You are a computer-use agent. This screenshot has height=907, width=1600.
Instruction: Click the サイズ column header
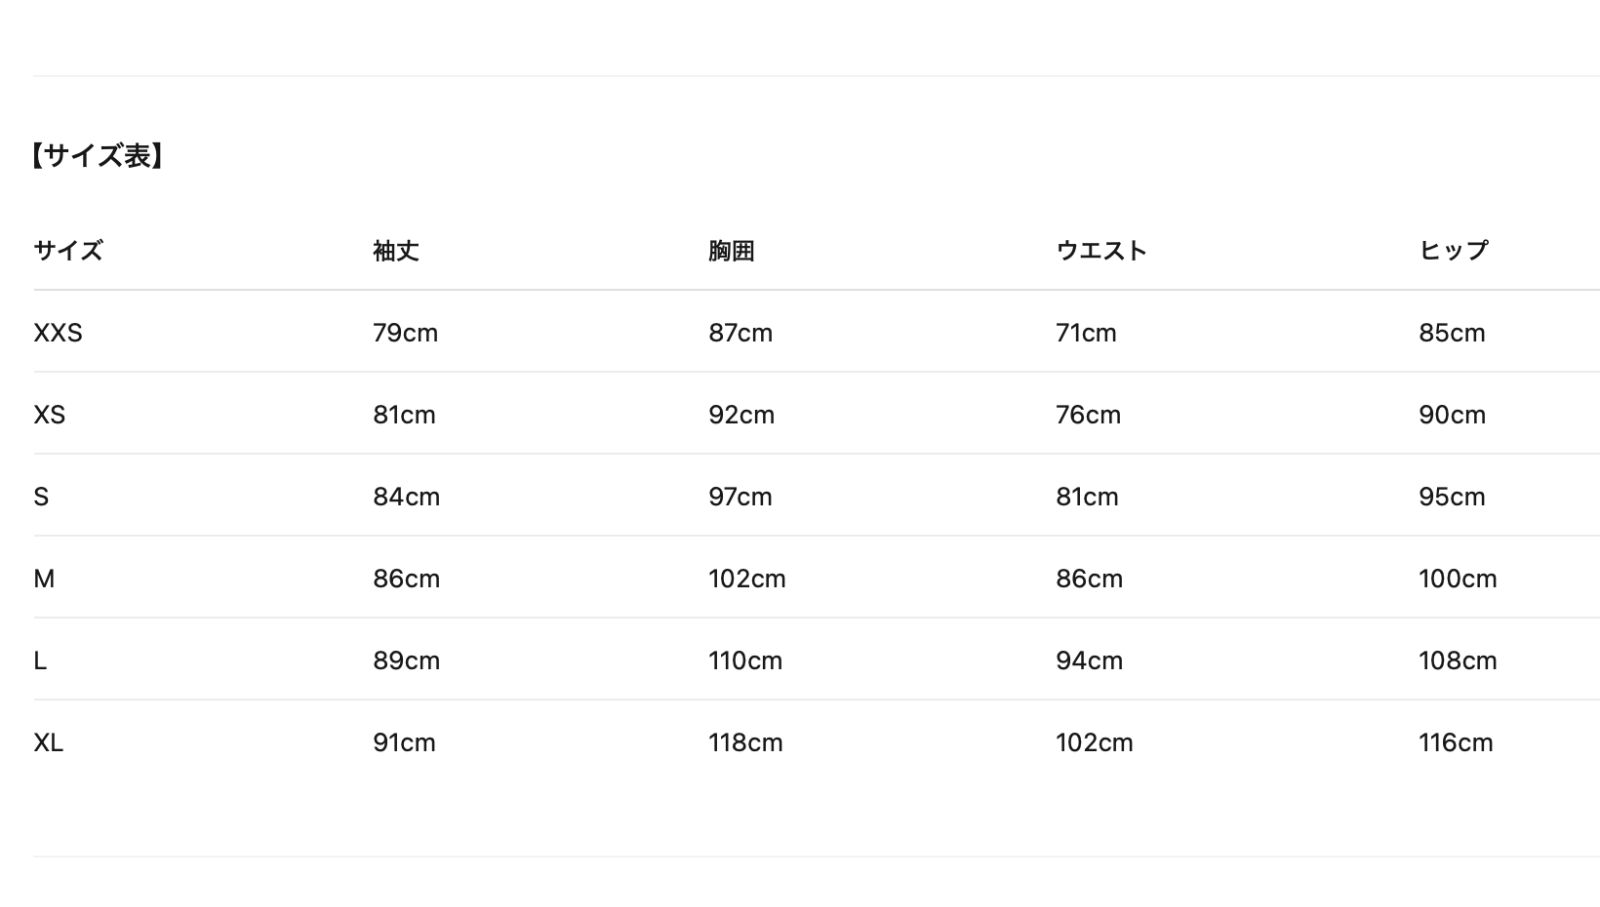click(x=68, y=250)
